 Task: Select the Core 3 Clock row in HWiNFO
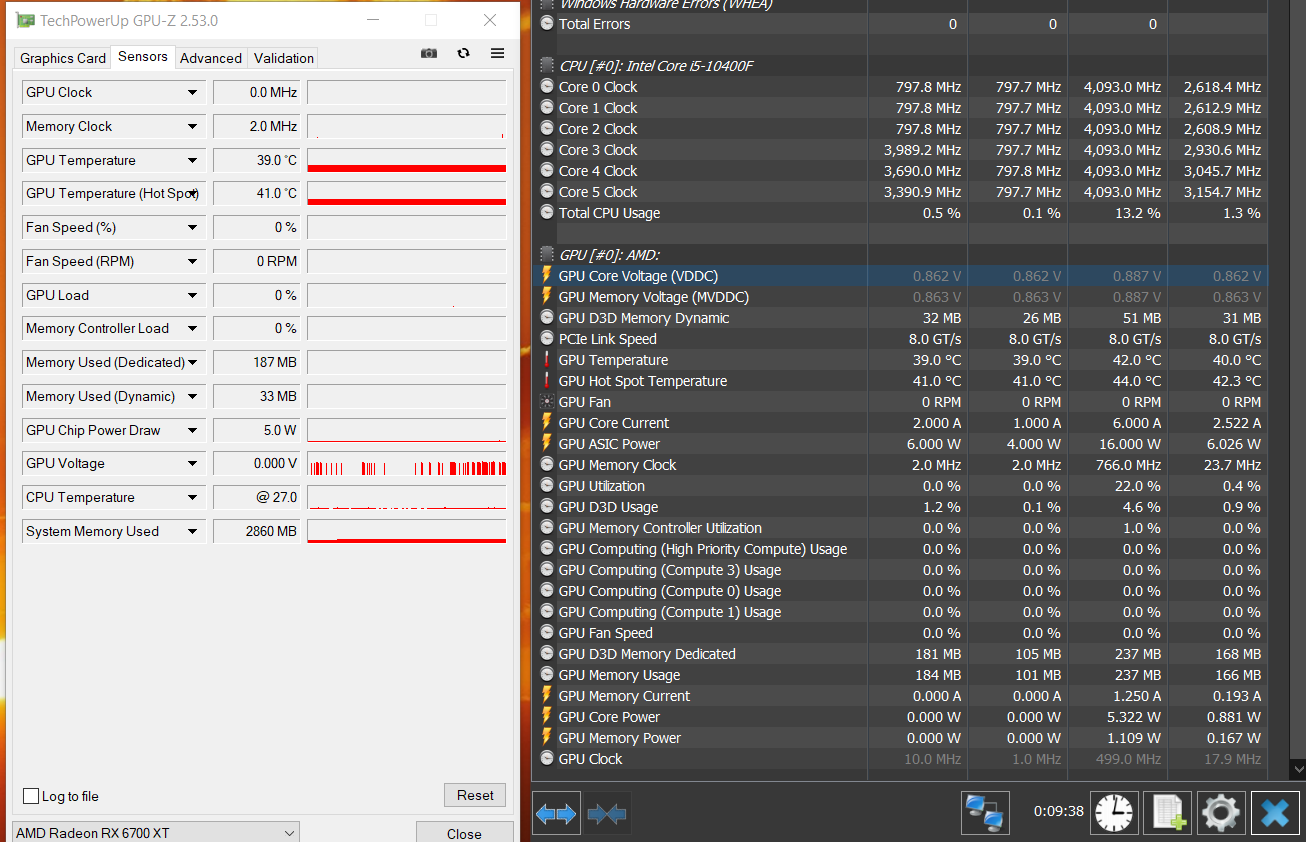[x=902, y=150]
